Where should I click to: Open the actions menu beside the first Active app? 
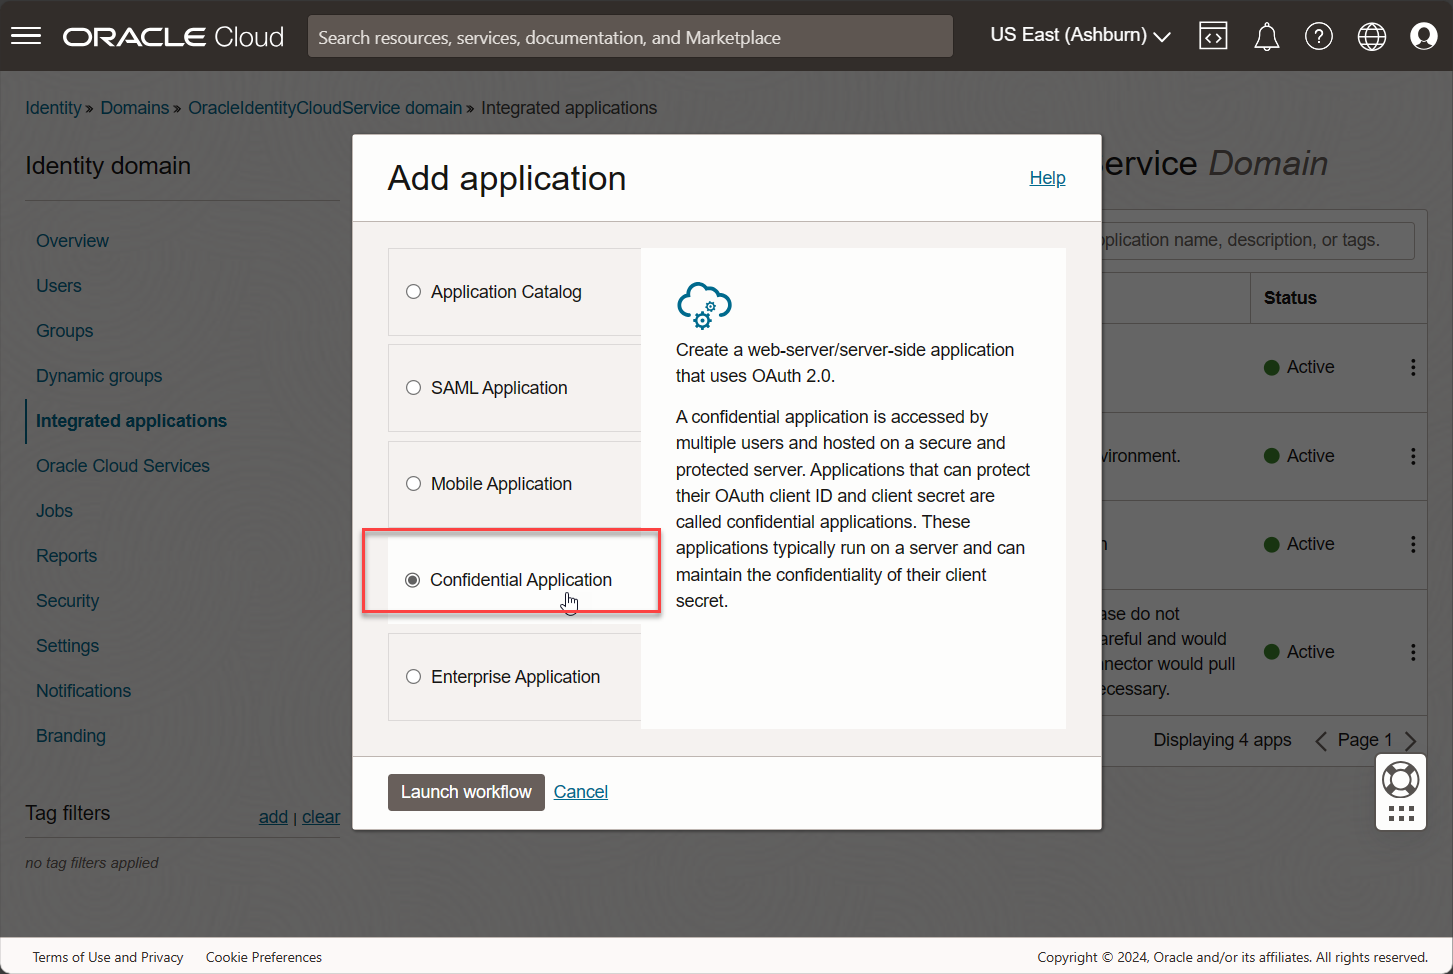point(1413,367)
